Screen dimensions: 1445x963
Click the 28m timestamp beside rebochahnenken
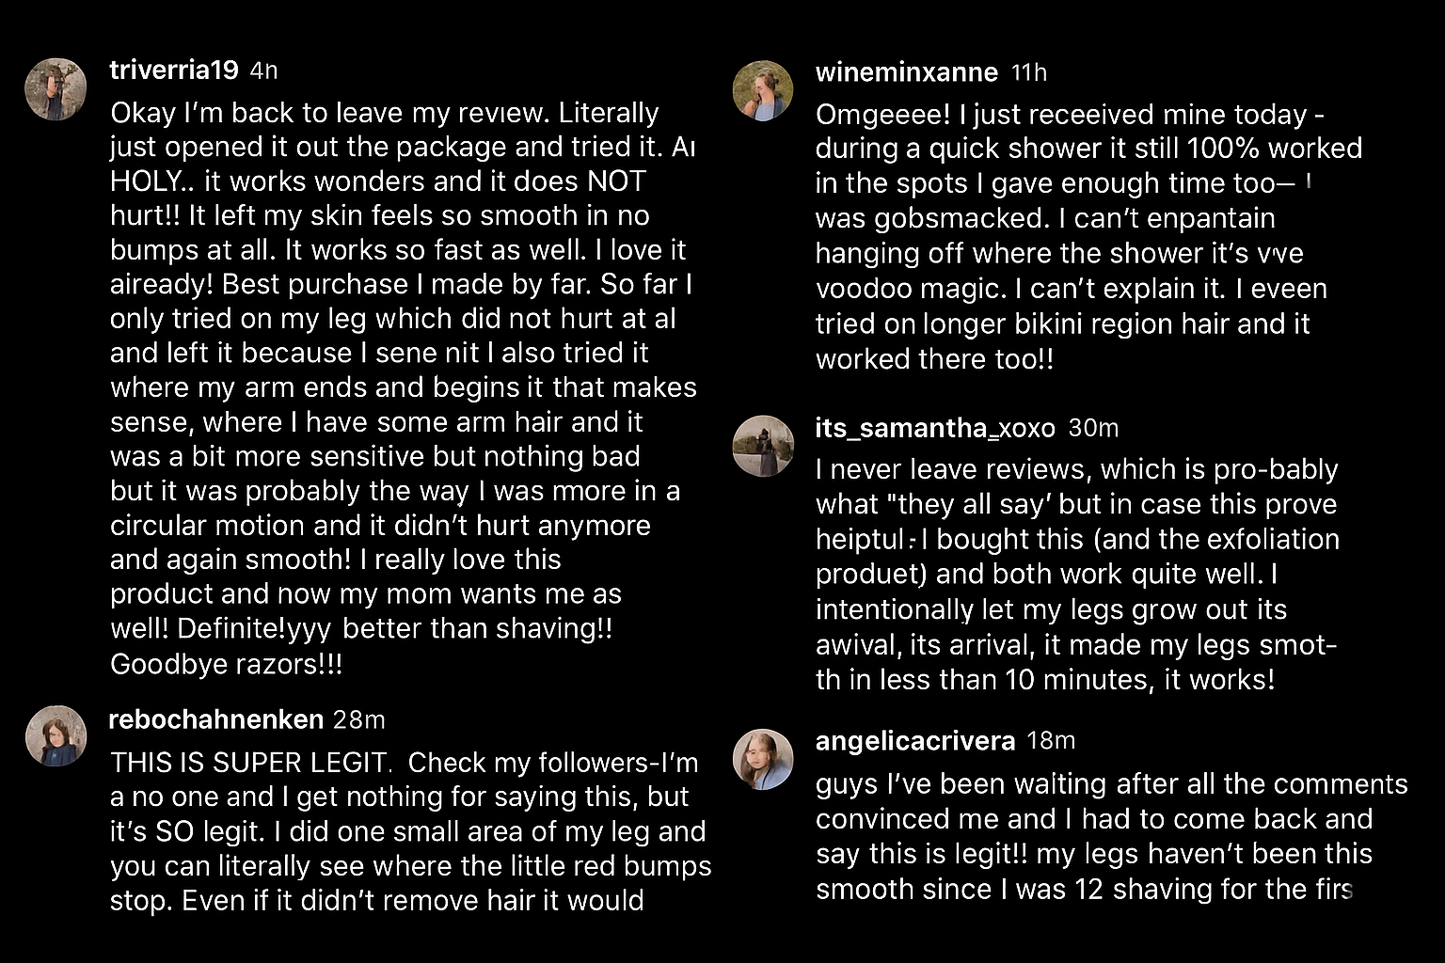pos(359,720)
